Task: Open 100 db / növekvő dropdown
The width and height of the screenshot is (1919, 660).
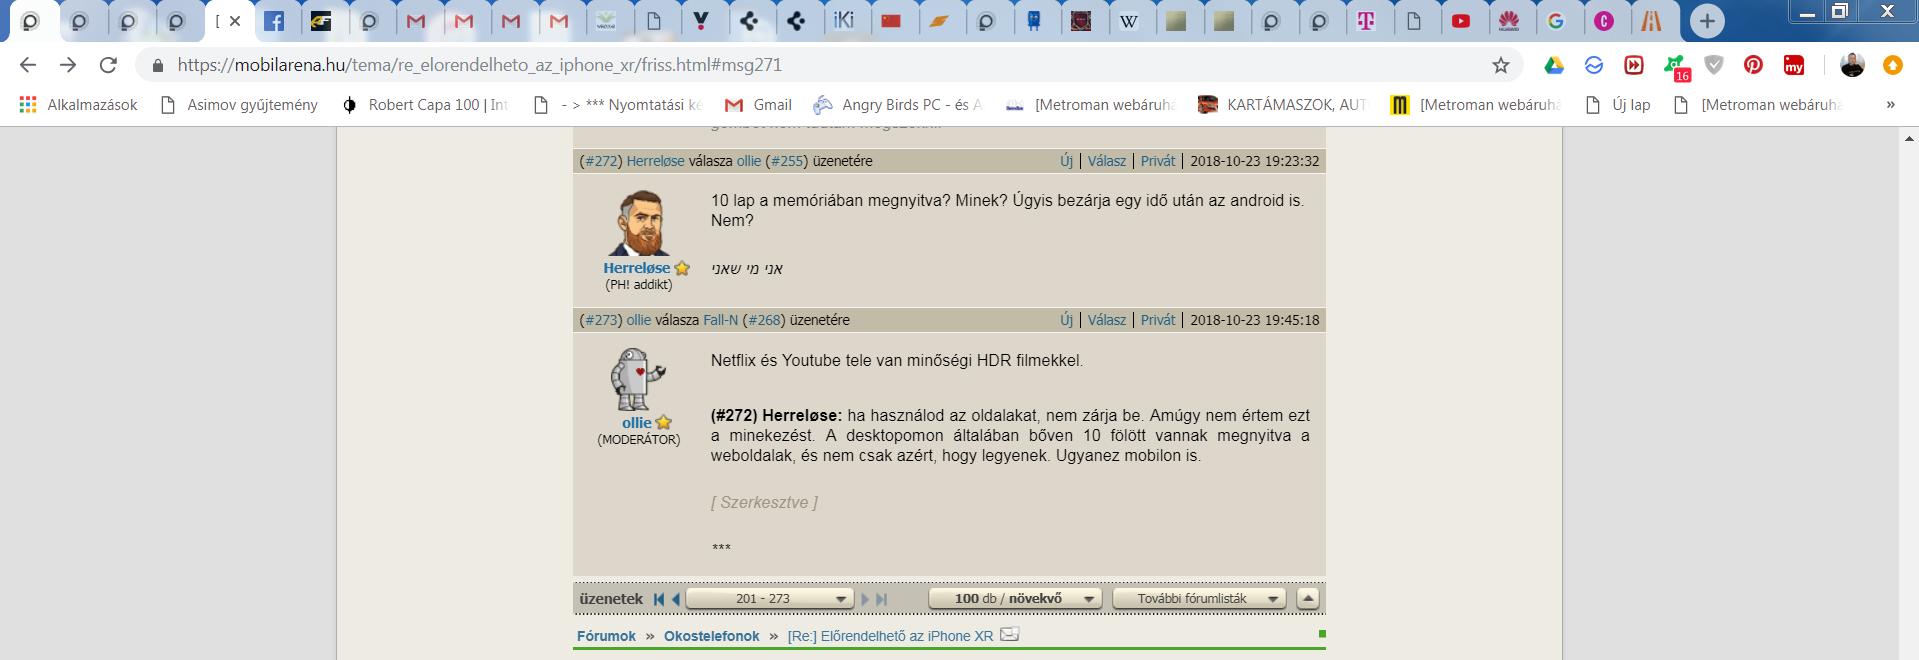Action: (1015, 599)
